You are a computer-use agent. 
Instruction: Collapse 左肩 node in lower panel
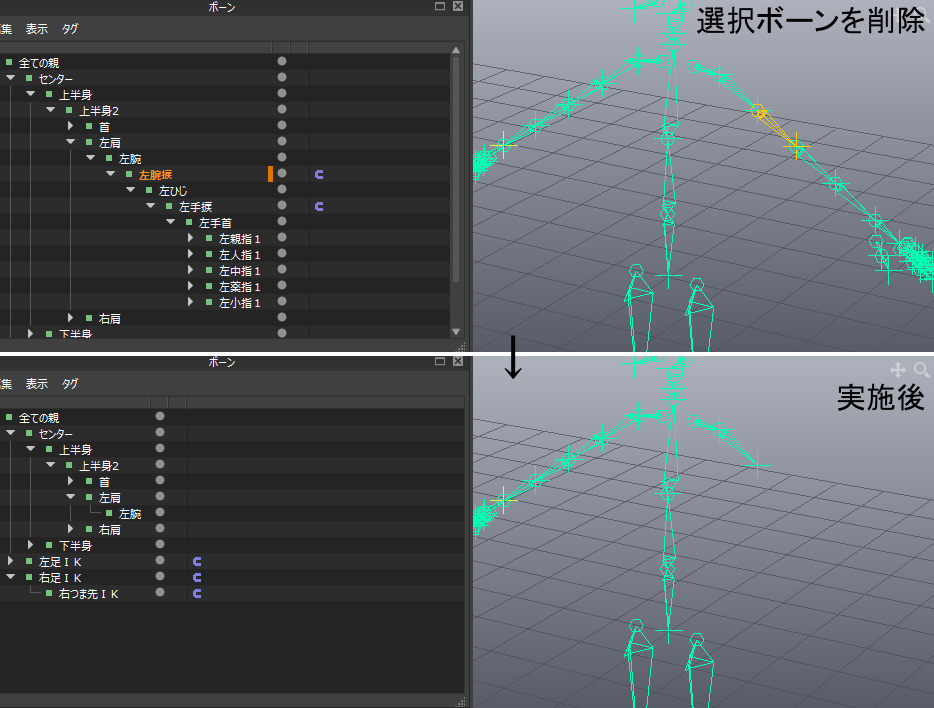click(x=71, y=497)
